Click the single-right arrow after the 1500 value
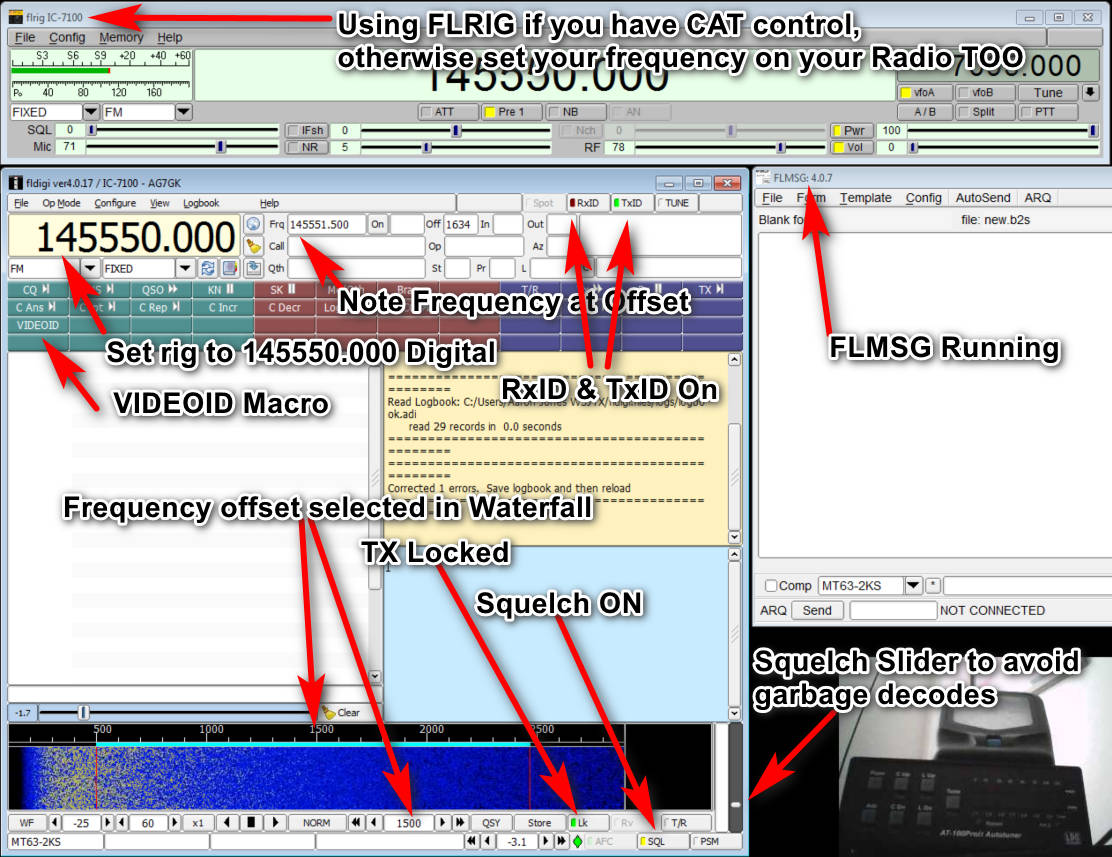1112x857 pixels. point(443,823)
